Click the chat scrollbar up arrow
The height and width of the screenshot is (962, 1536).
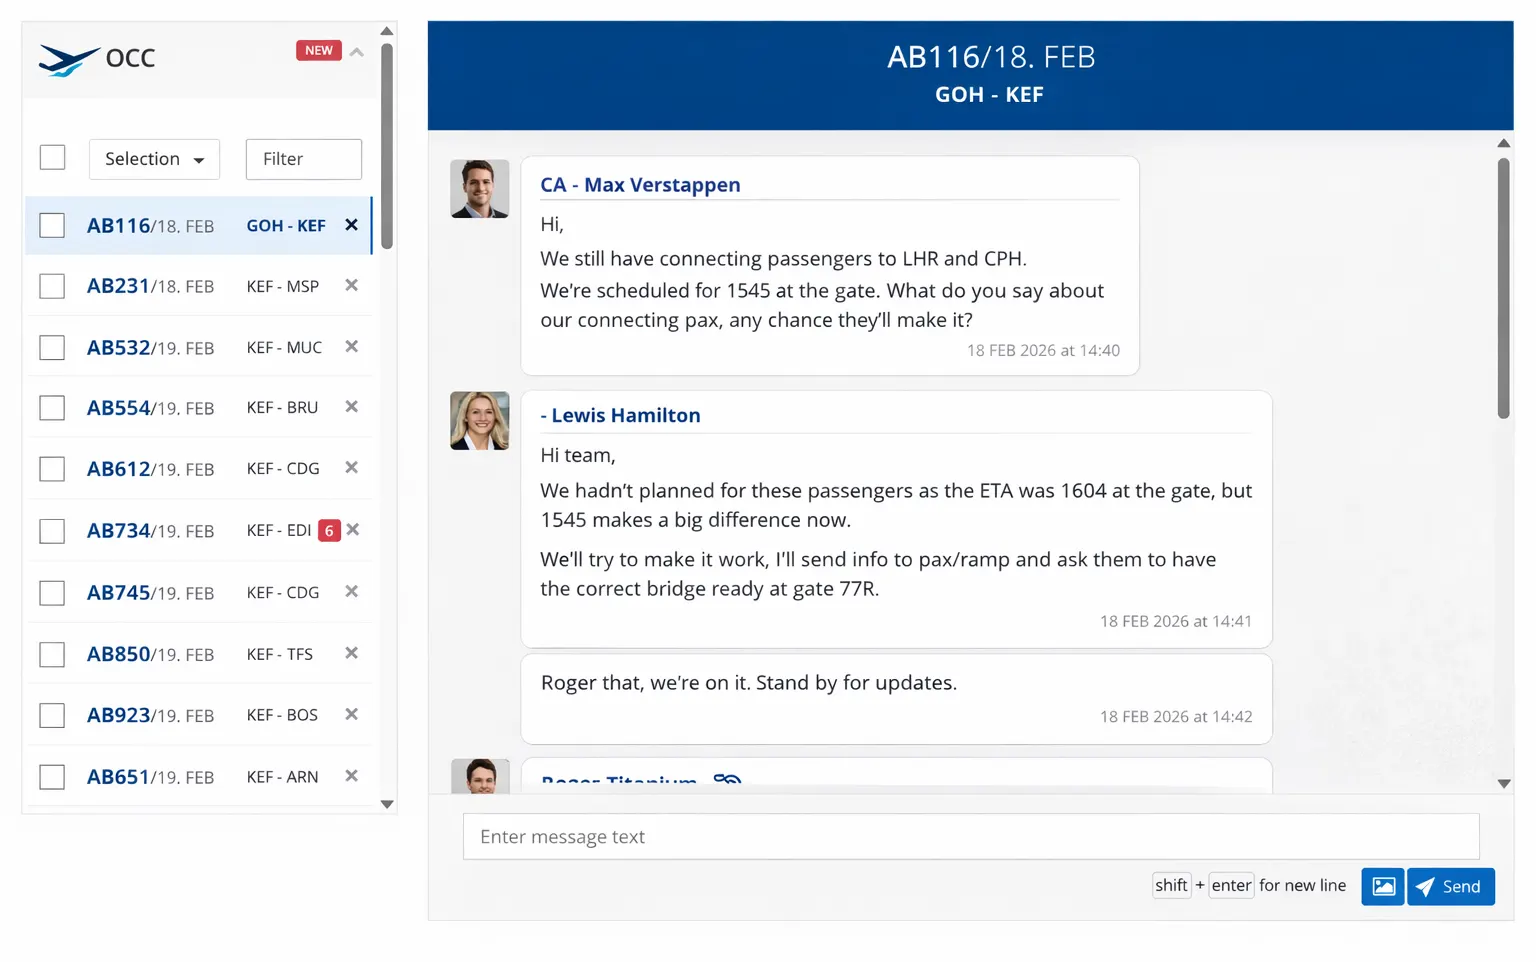tap(1504, 143)
